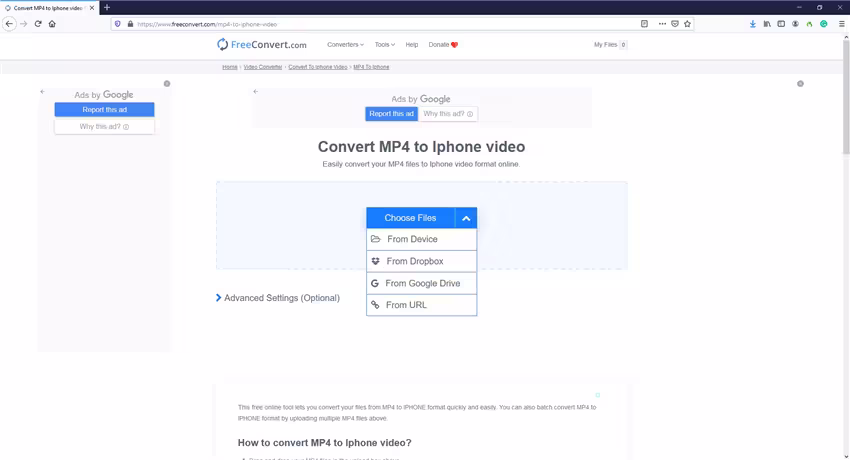
Task: Open the Tools dropdown menu
Action: [x=384, y=44]
